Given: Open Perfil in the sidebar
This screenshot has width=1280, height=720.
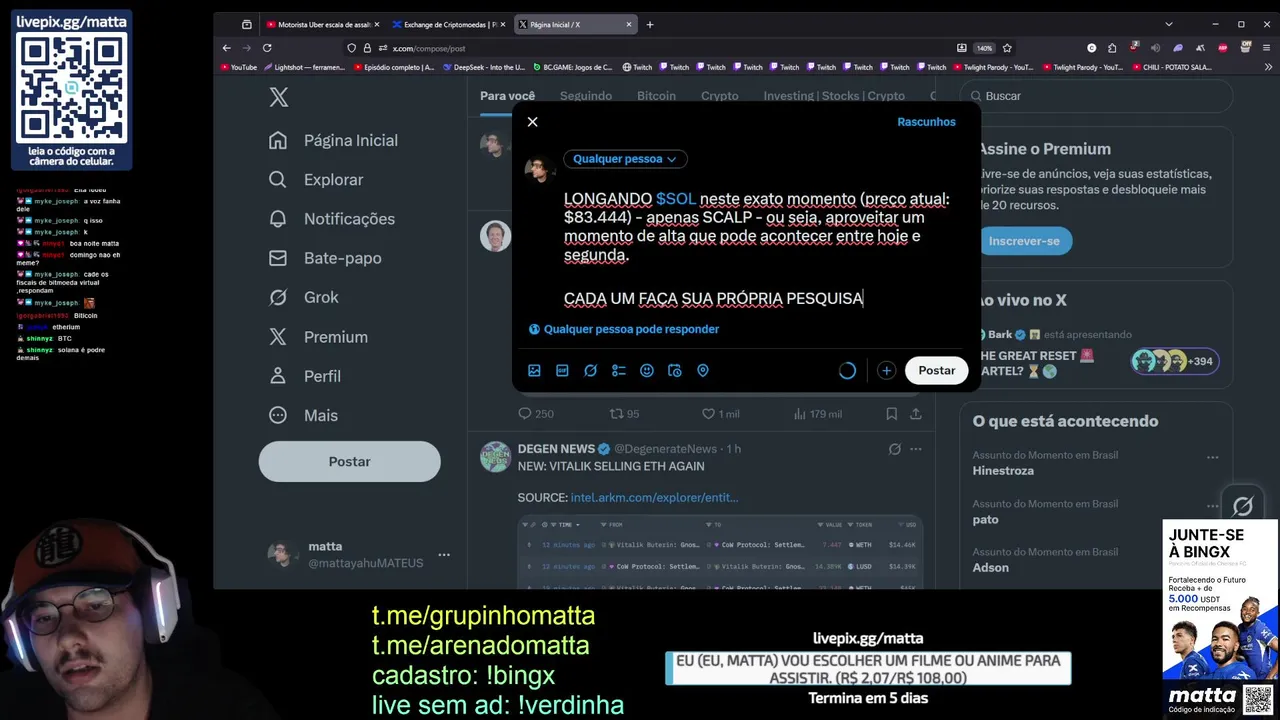Looking at the screenshot, I should point(306,376).
